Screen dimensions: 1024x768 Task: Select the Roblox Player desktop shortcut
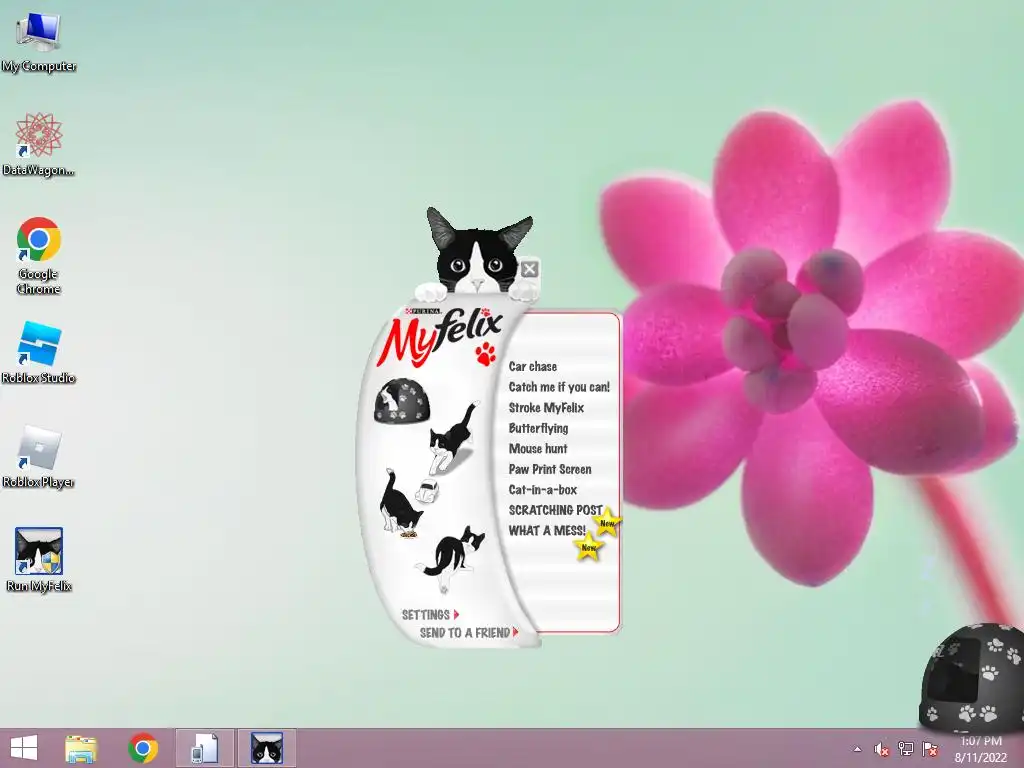pyautogui.click(x=39, y=456)
